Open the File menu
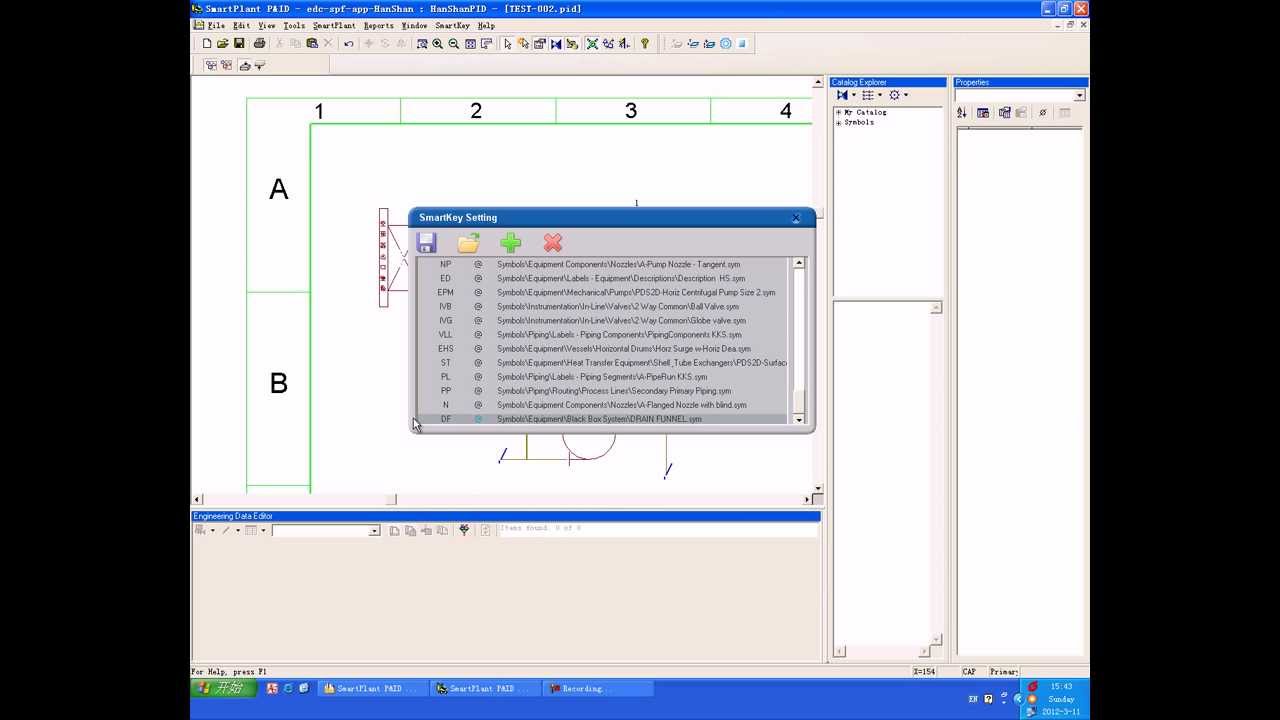1280x720 pixels. click(x=216, y=25)
